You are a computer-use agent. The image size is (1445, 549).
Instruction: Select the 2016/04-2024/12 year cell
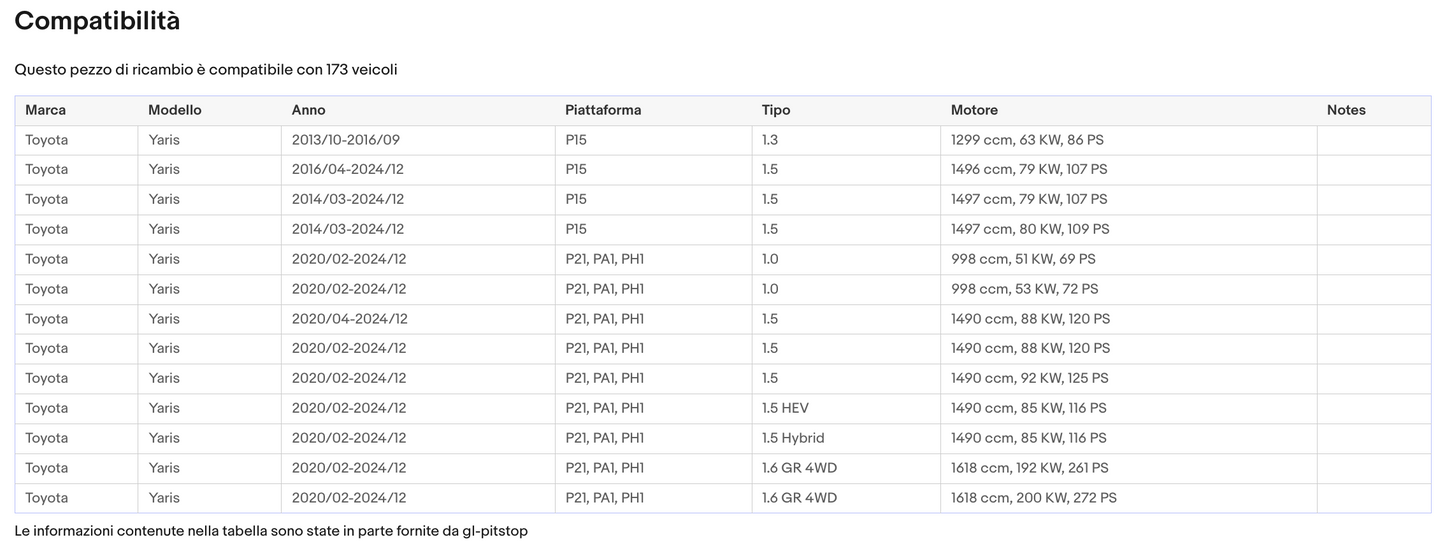348,170
